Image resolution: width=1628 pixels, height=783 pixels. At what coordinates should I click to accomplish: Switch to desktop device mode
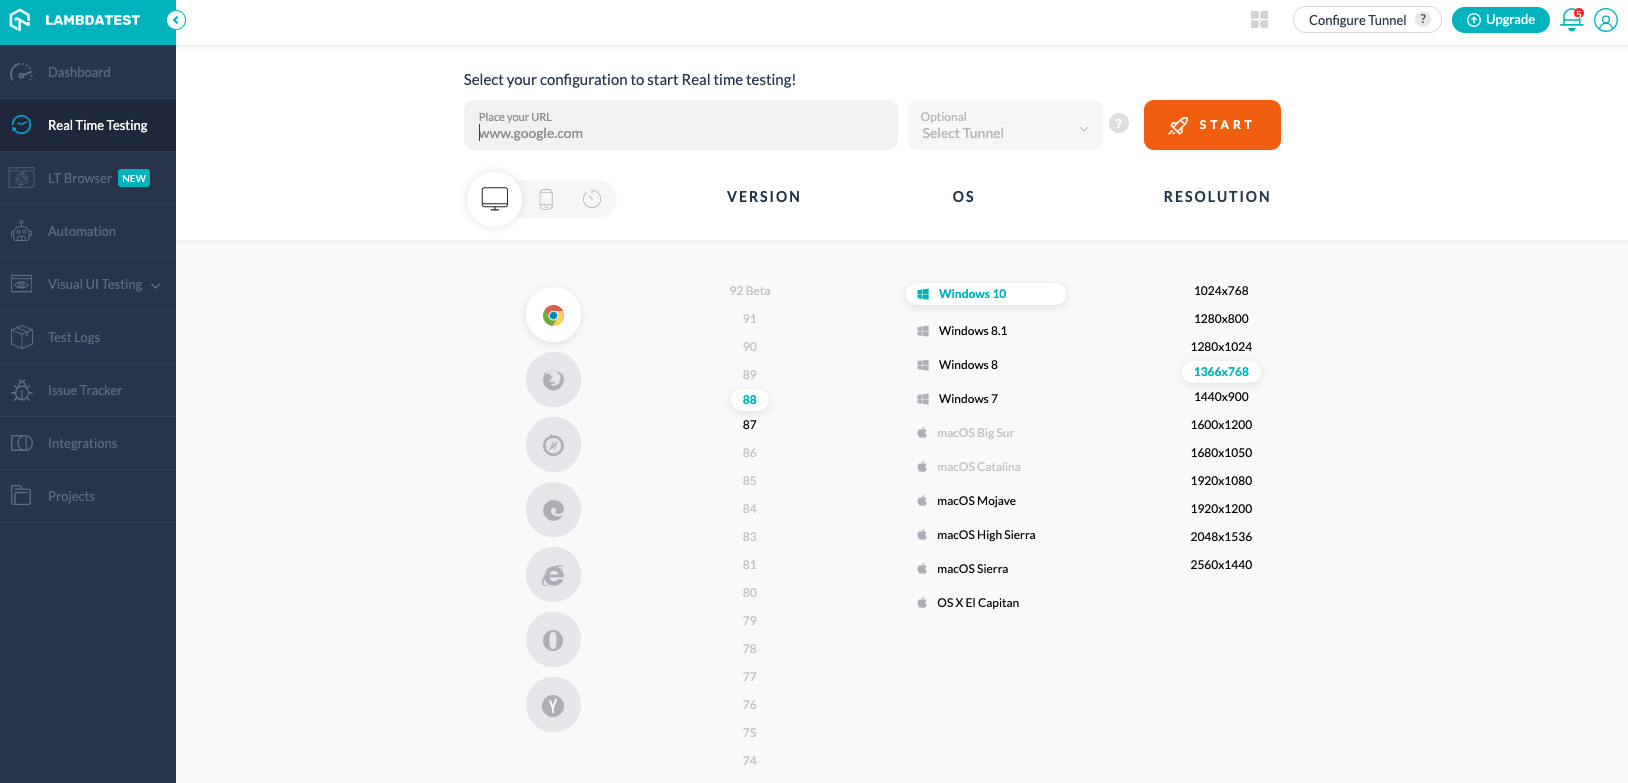495,199
